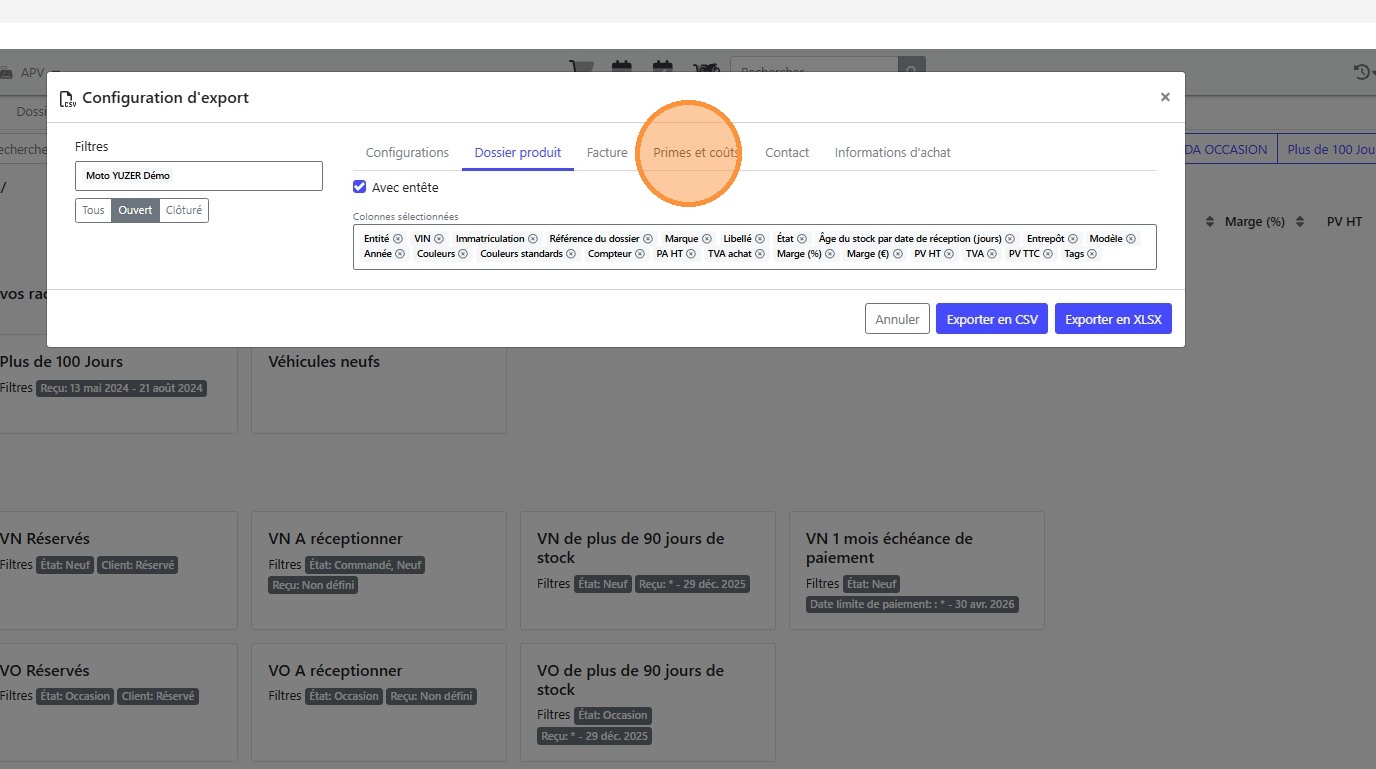Click the Filtres field containing Moto YUZER Démo
This screenshot has height=769, width=1376.
[x=199, y=176]
